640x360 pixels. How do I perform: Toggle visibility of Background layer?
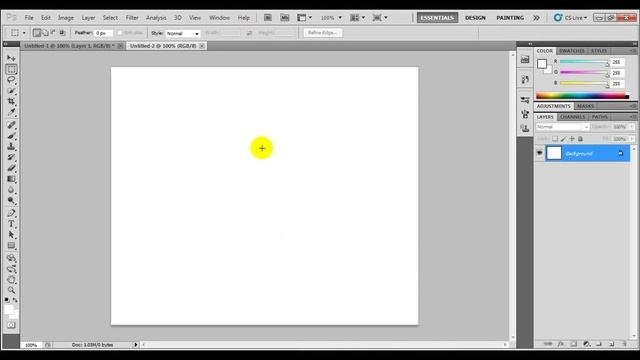540,153
